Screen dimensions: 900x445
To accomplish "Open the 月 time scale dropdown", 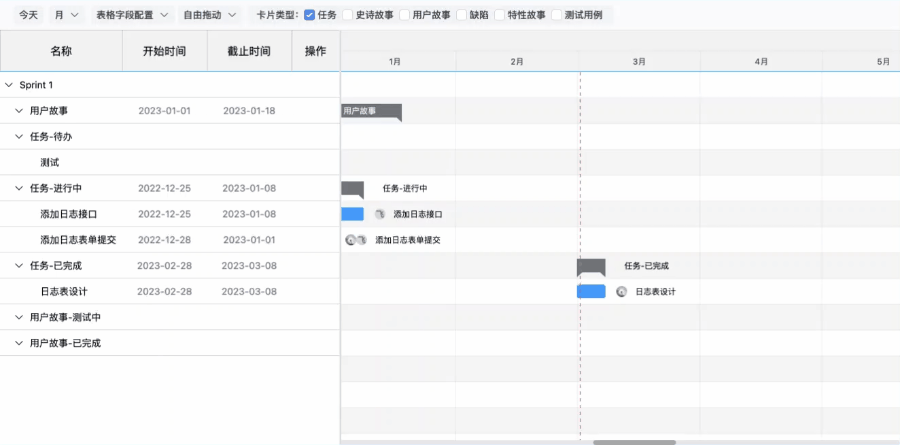I will (x=68, y=15).
